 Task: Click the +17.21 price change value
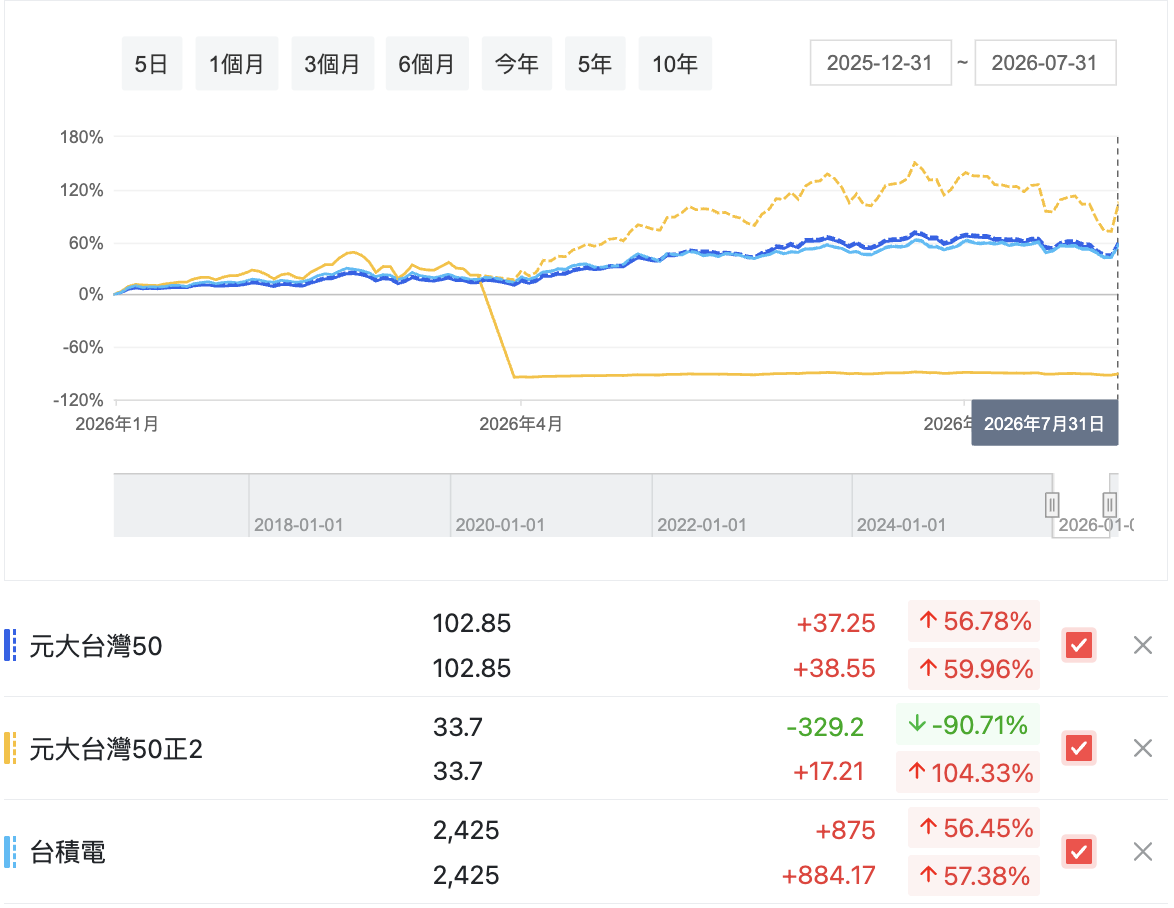tap(828, 772)
